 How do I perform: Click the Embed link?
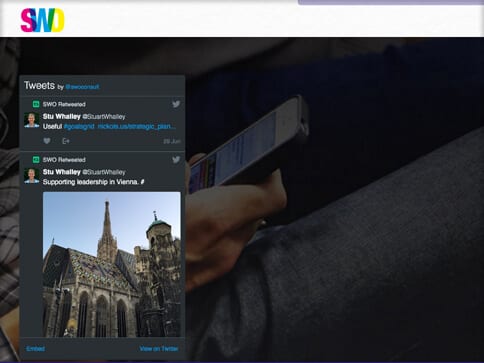35,349
